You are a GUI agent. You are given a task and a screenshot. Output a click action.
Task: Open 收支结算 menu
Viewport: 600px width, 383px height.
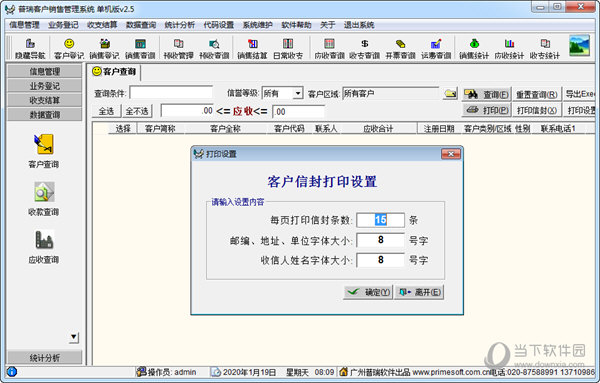pyautogui.click(x=102, y=25)
